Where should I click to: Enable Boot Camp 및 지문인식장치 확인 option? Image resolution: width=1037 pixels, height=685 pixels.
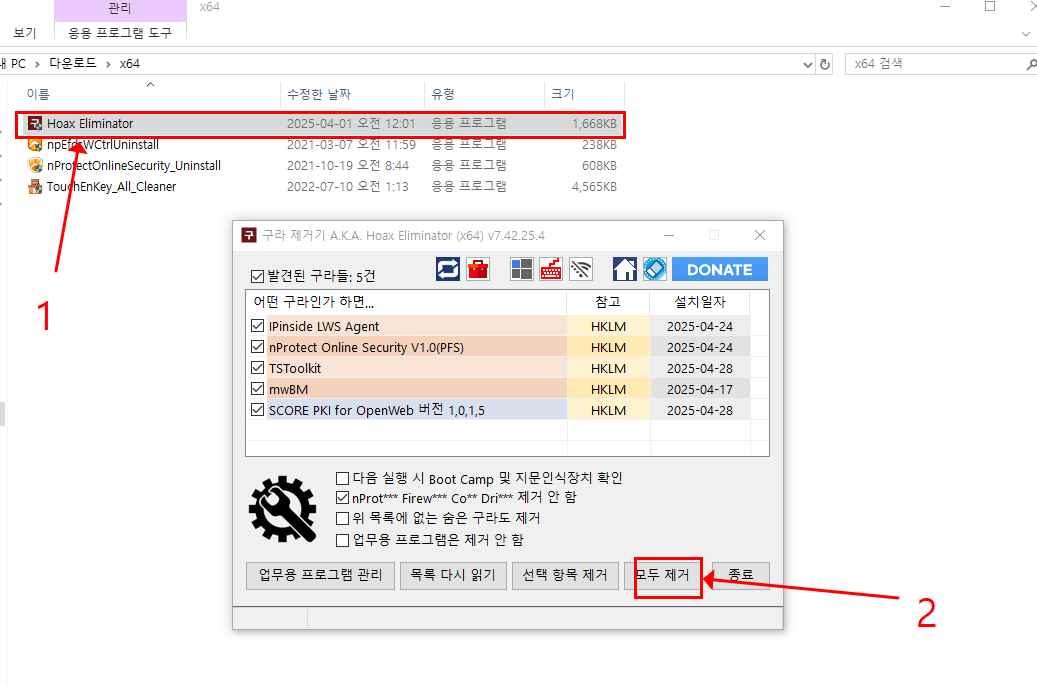point(343,478)
